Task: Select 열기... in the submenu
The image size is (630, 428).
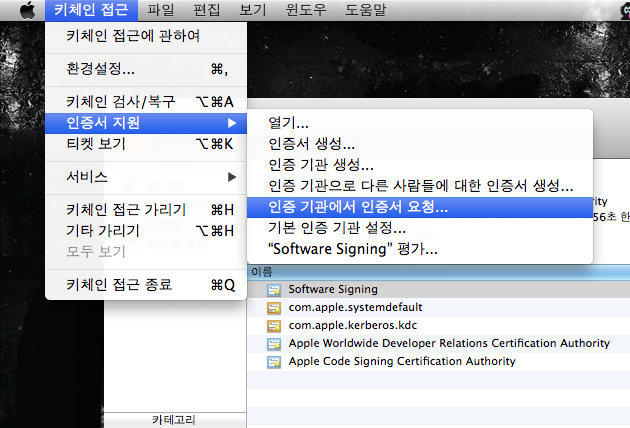Action: [x=420, y=123]
